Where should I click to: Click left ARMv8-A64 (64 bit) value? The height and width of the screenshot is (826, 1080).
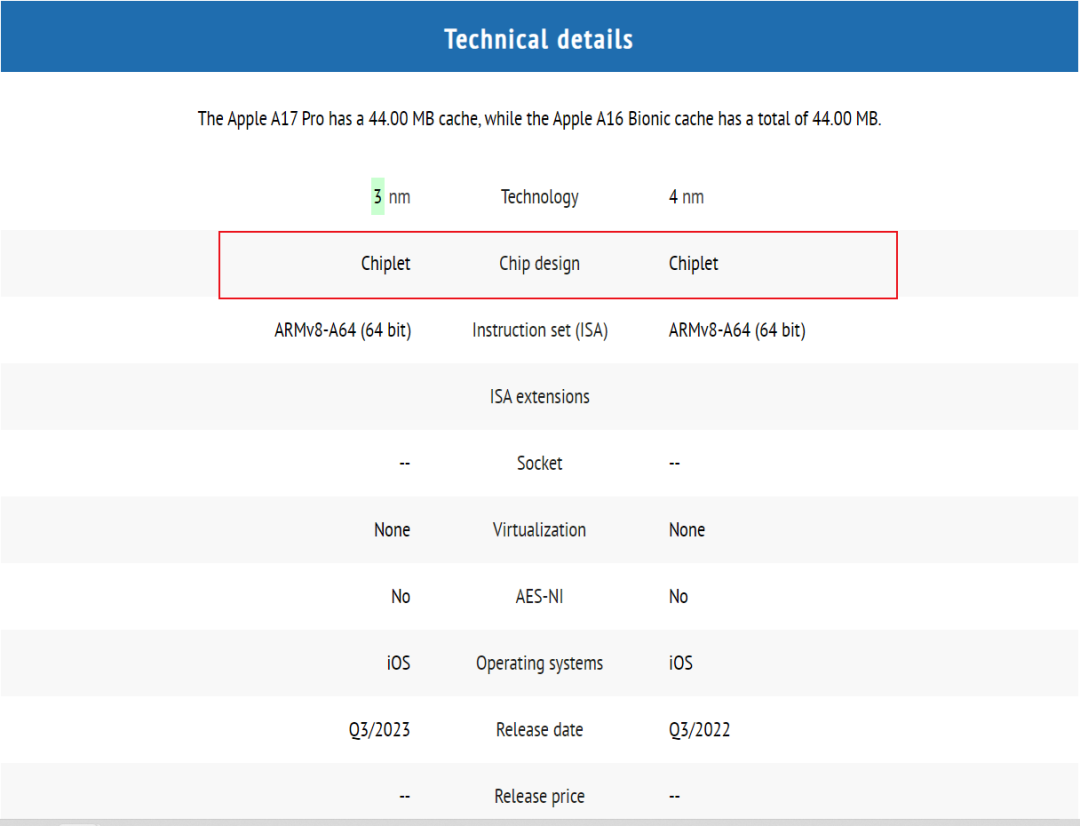343,330
